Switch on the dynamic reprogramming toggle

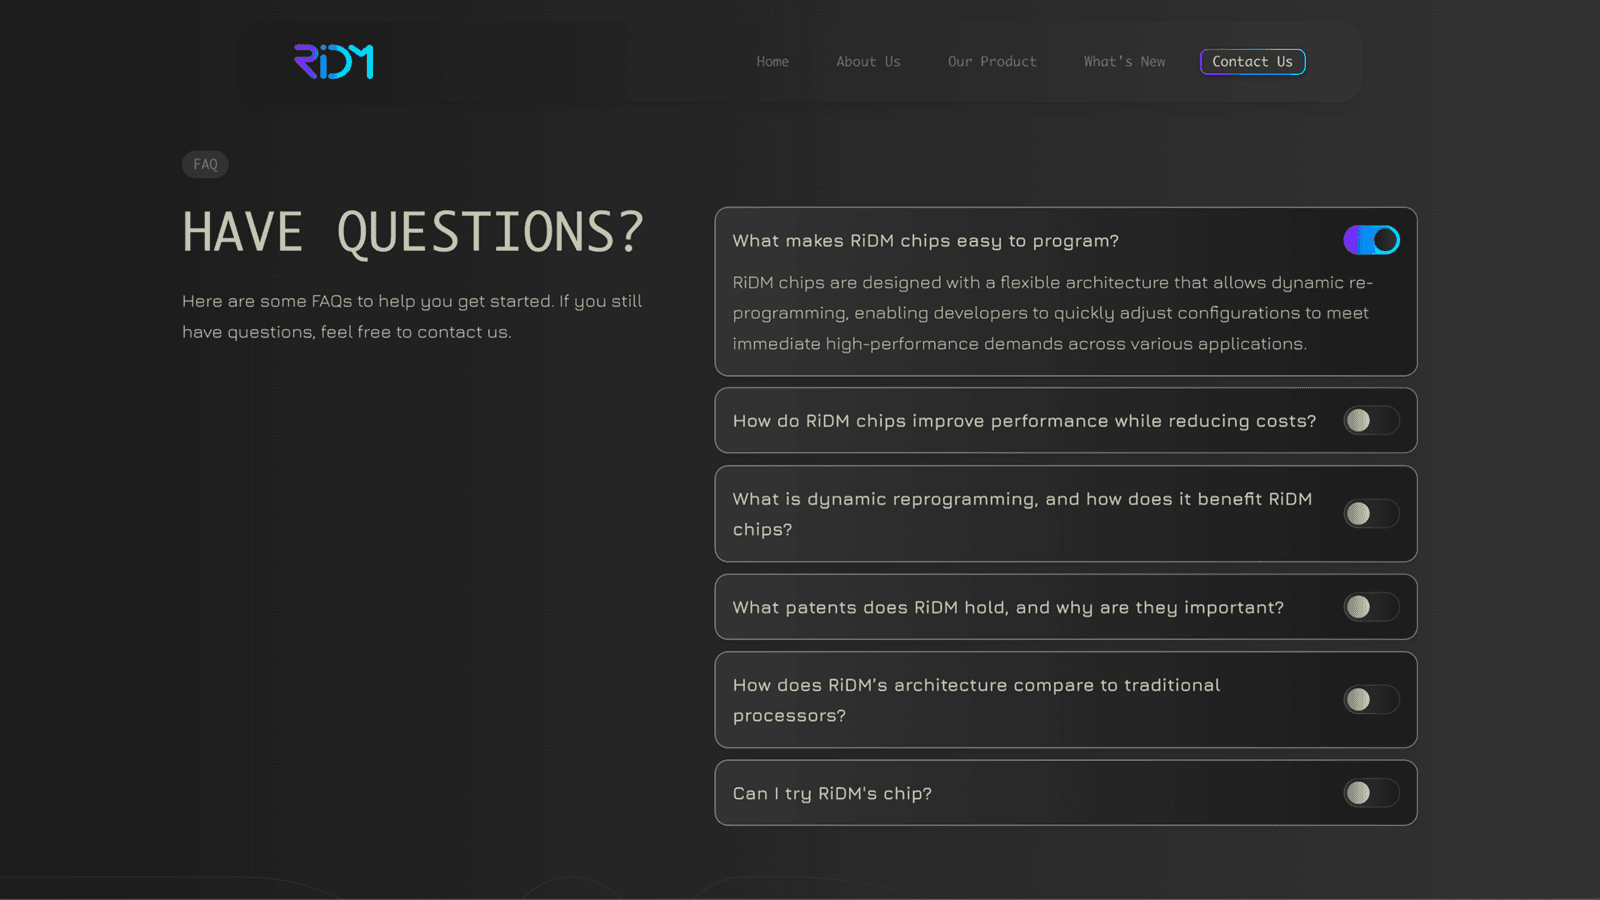(x=1371, y=514)
